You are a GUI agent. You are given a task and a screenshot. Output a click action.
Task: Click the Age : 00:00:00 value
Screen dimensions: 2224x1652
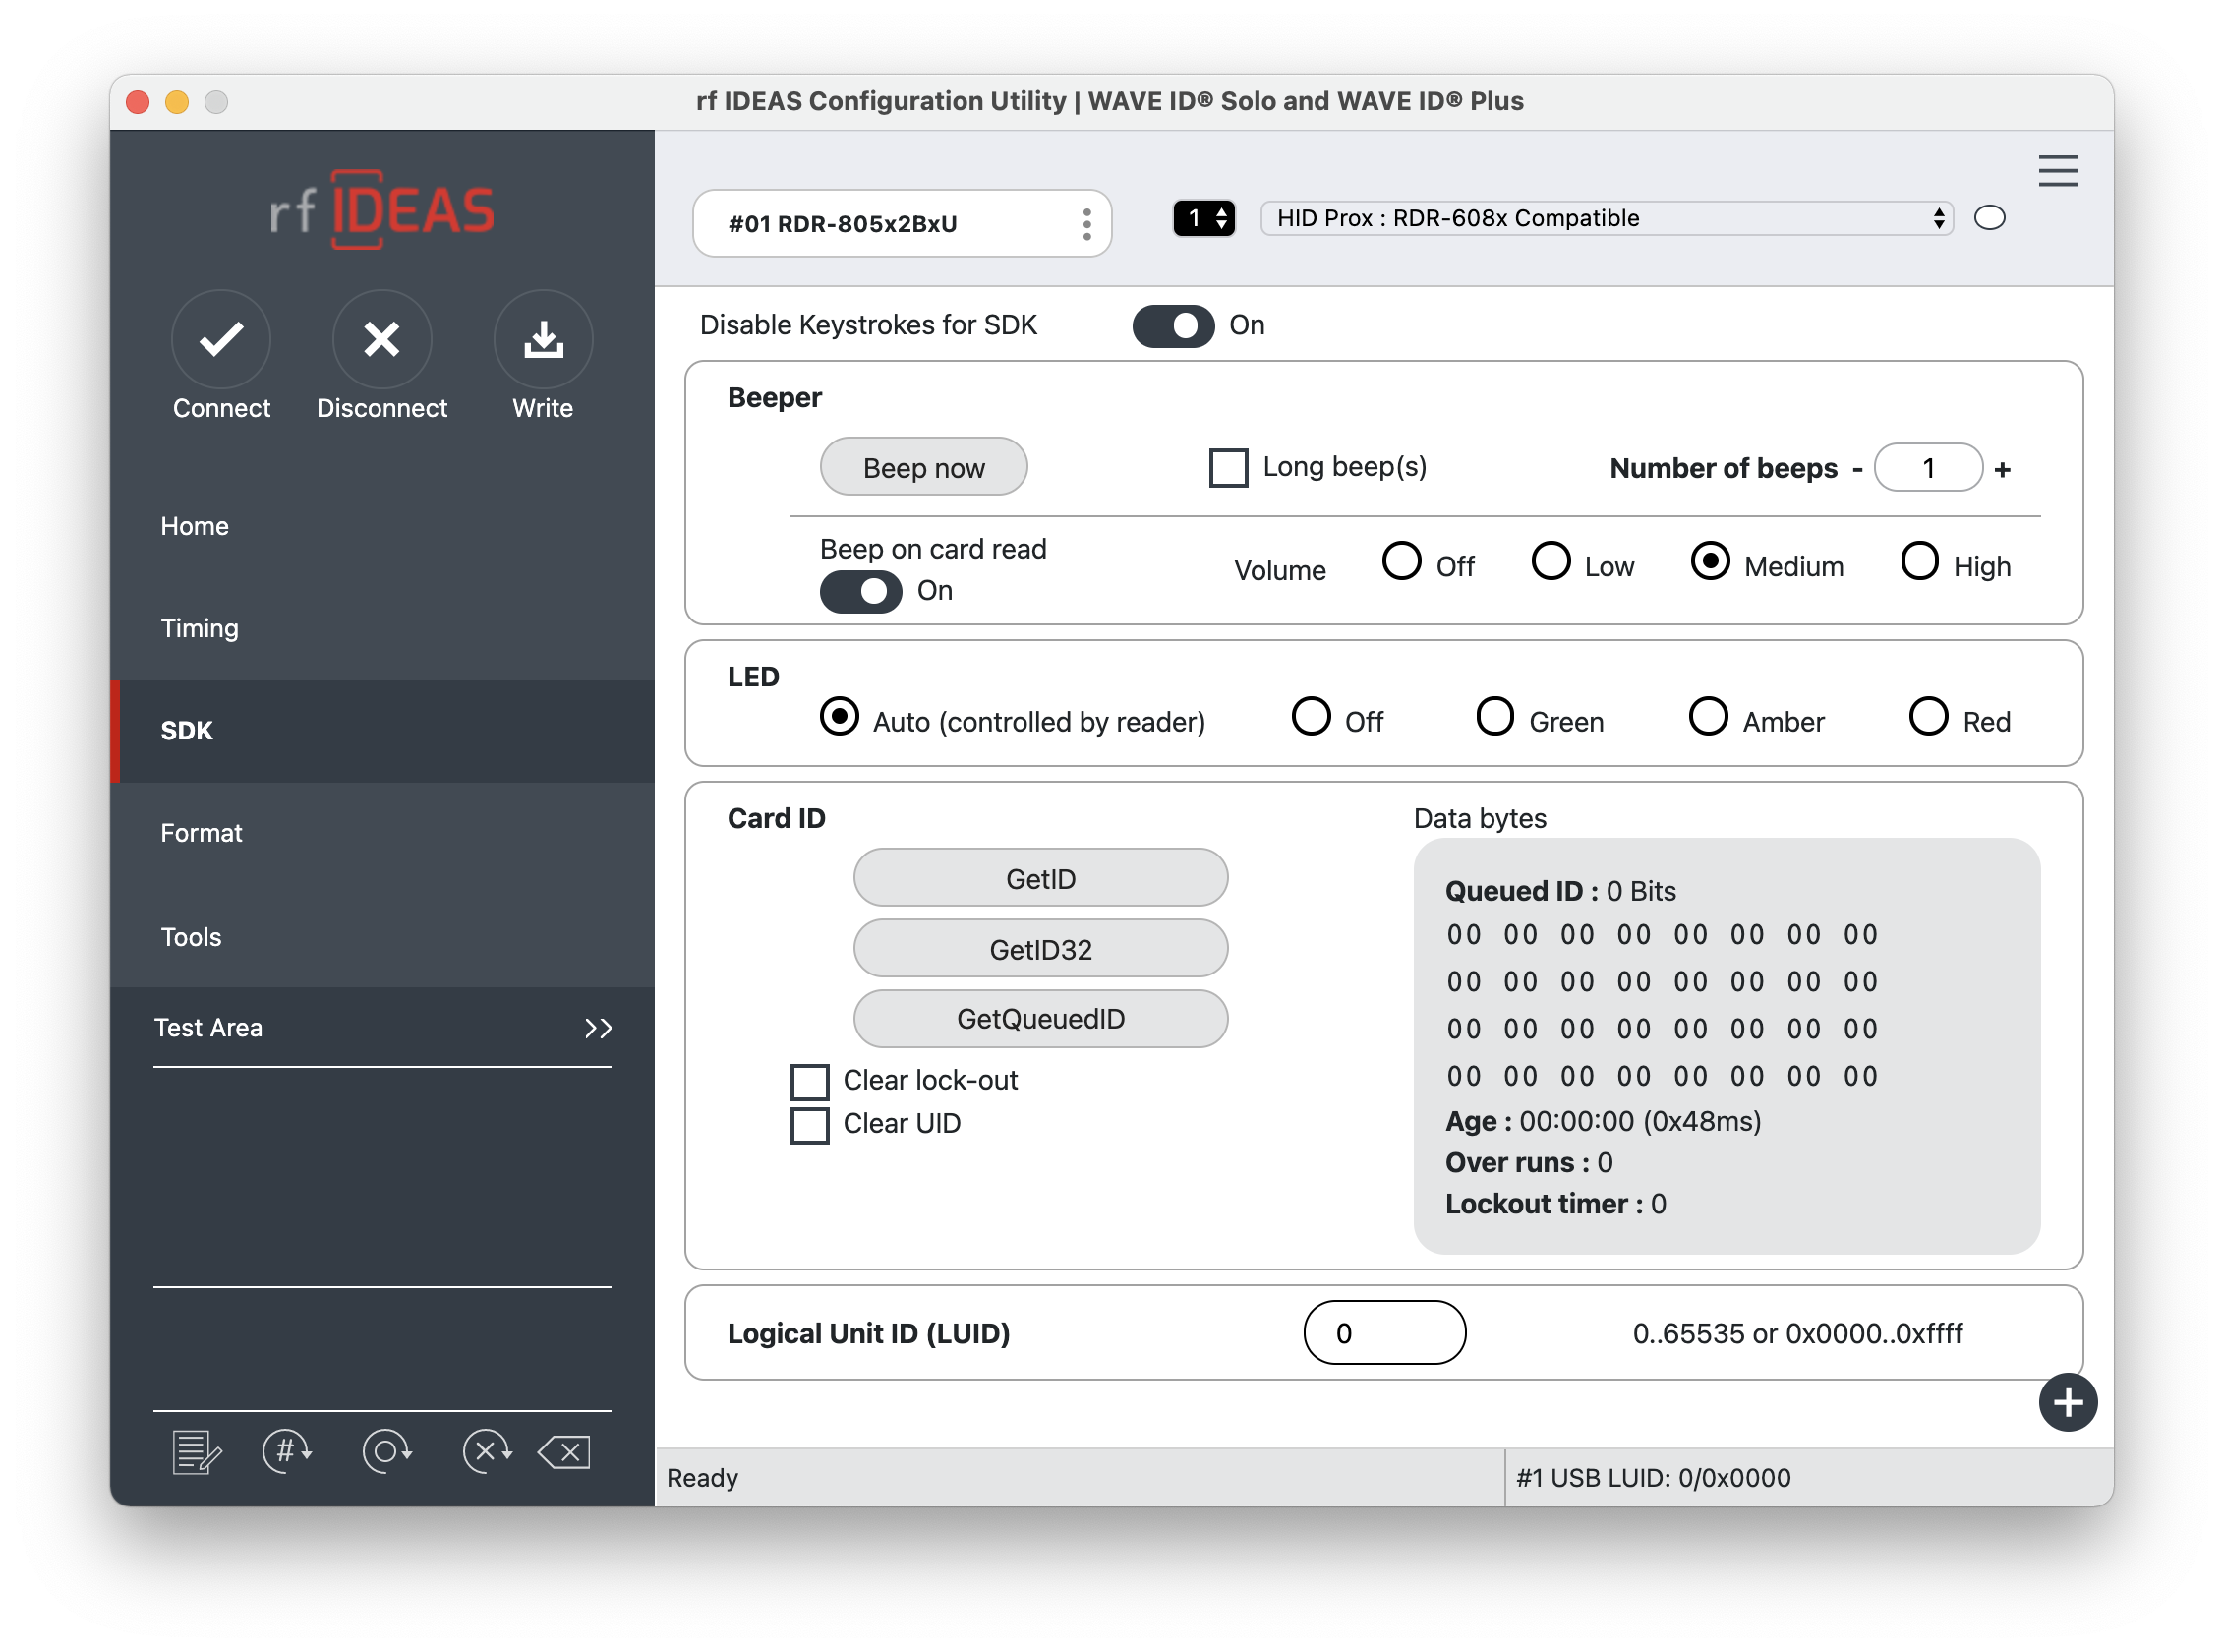click(1603, 1121)
